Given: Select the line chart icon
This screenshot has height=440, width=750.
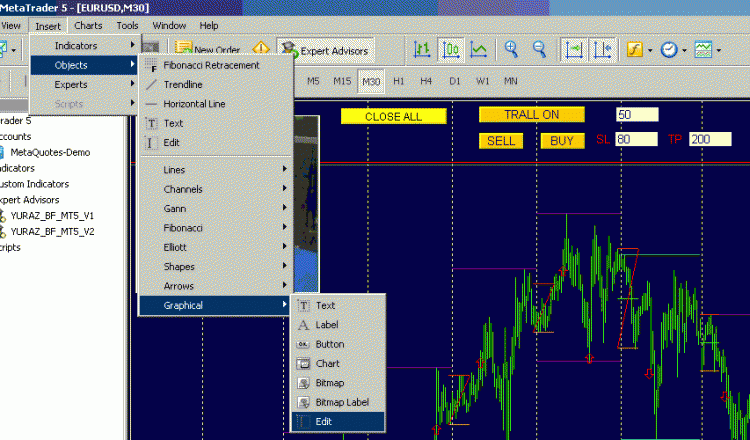Looking at the screenshot, I should (x=479, y=50).
